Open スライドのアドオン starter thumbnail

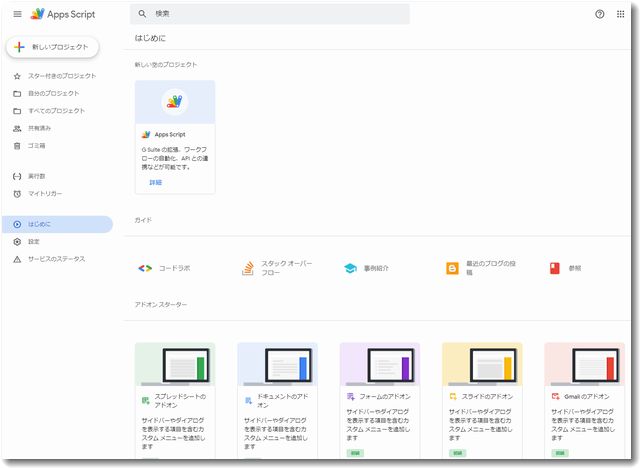click(482, 364)
